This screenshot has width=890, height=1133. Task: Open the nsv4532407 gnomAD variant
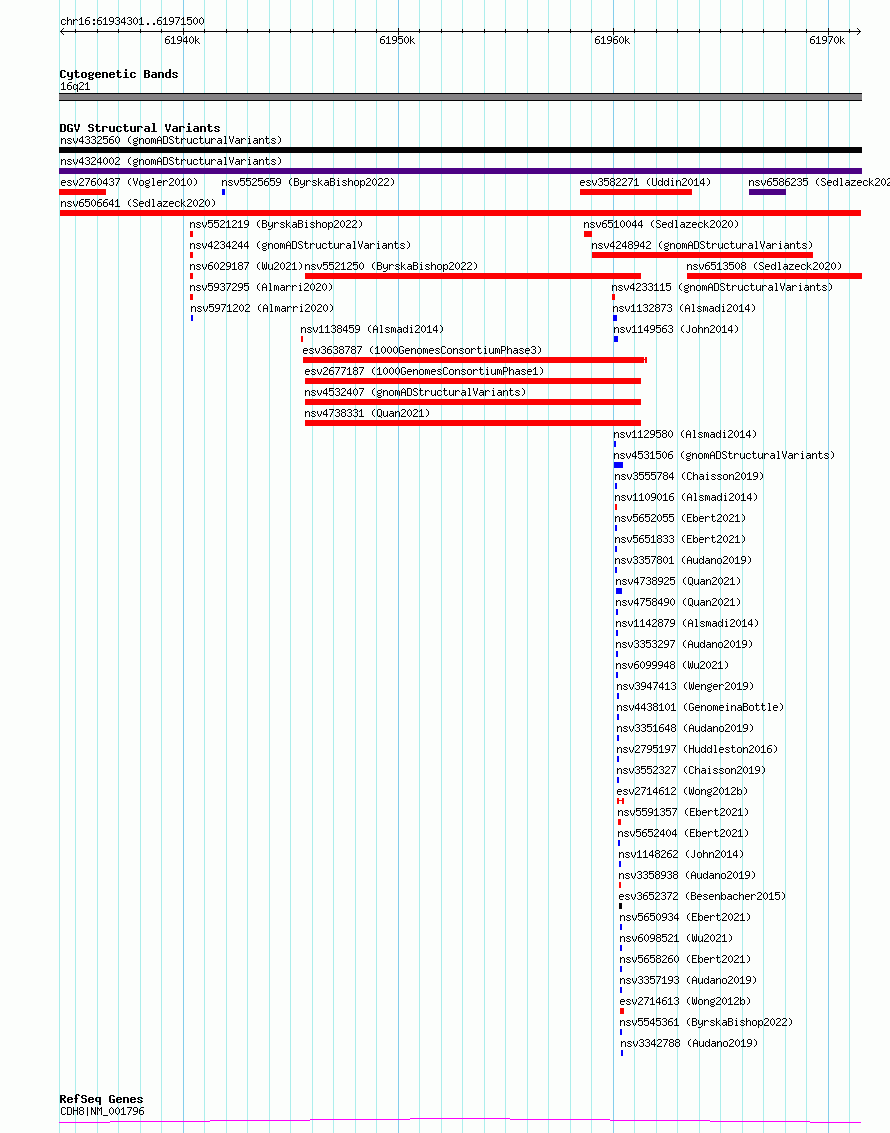(415, 392)
